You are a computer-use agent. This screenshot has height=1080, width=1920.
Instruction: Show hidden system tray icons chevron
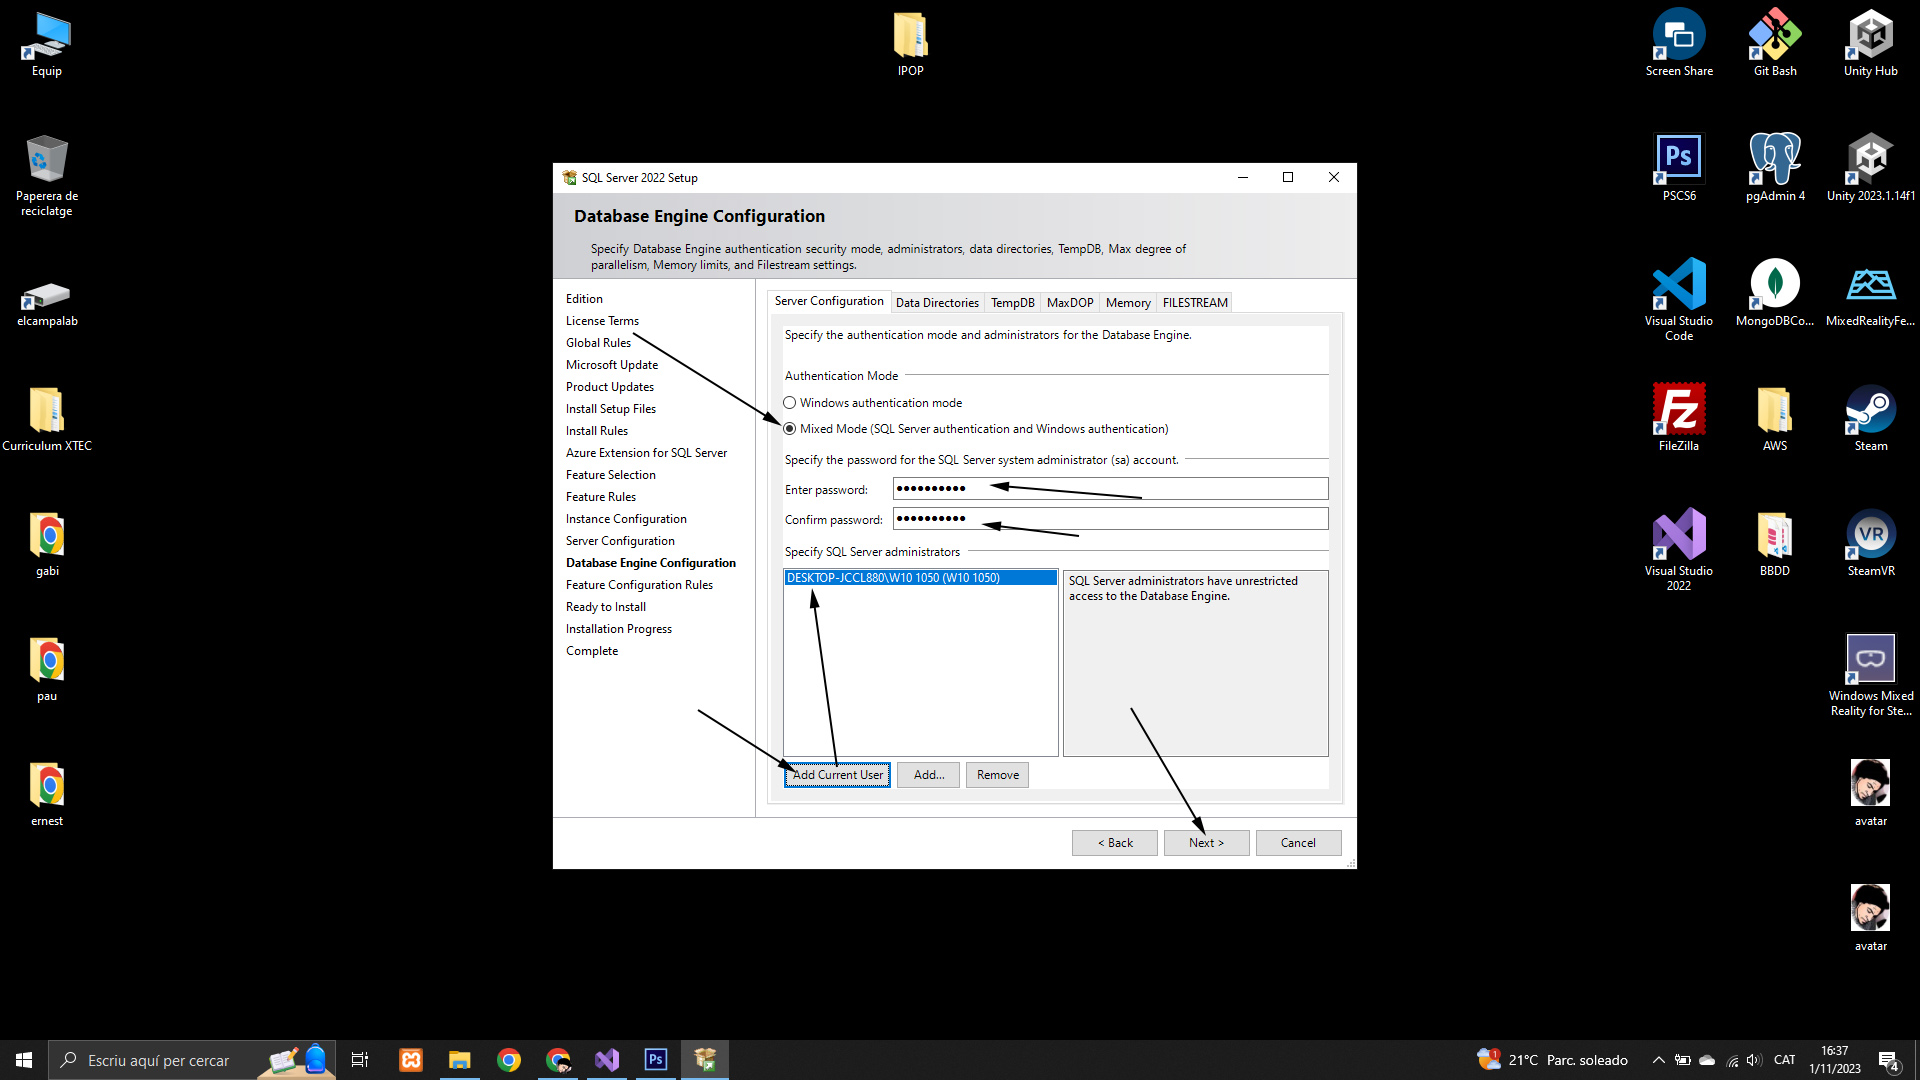pyautogui.click(x=1658, y=1060)
